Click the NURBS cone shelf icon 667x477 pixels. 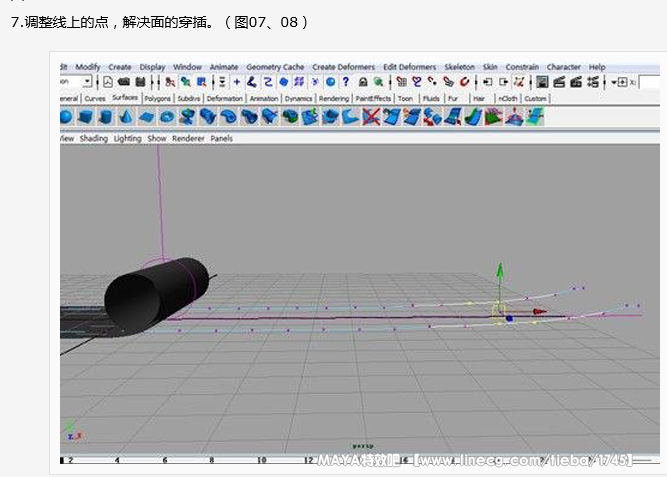(x=125, y=117)
